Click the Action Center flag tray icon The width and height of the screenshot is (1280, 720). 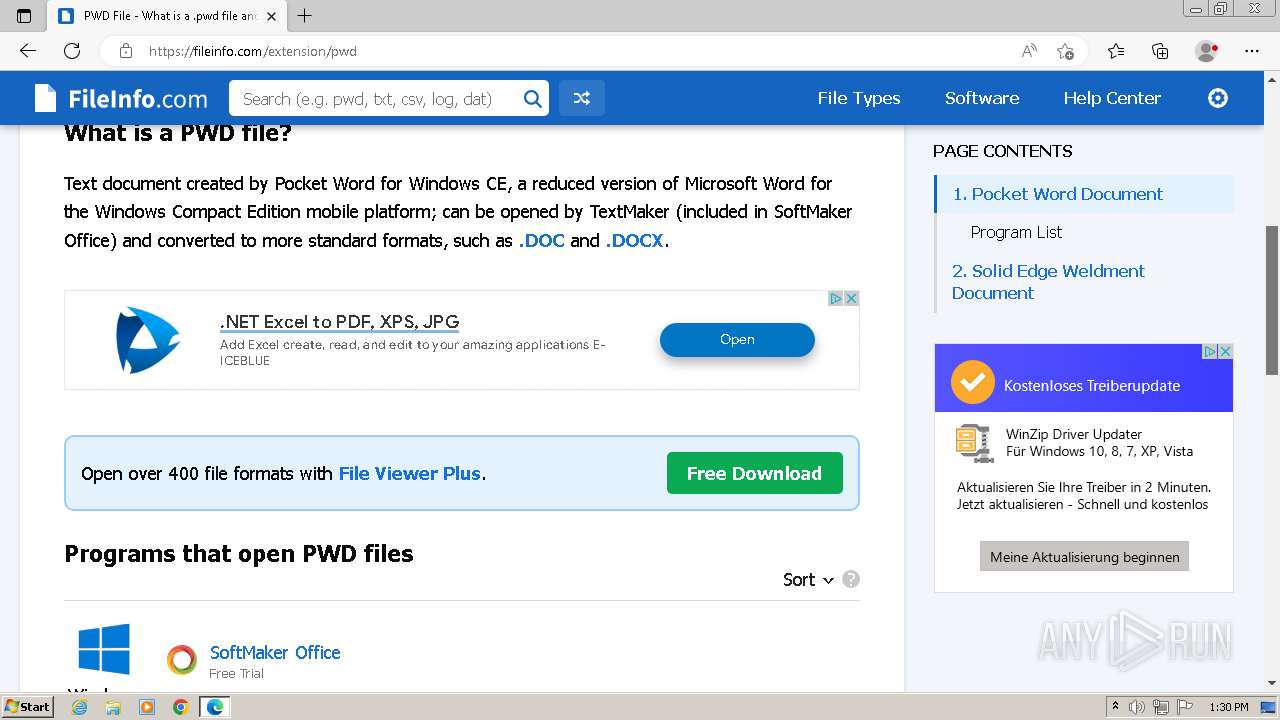tap(1185, 707)
